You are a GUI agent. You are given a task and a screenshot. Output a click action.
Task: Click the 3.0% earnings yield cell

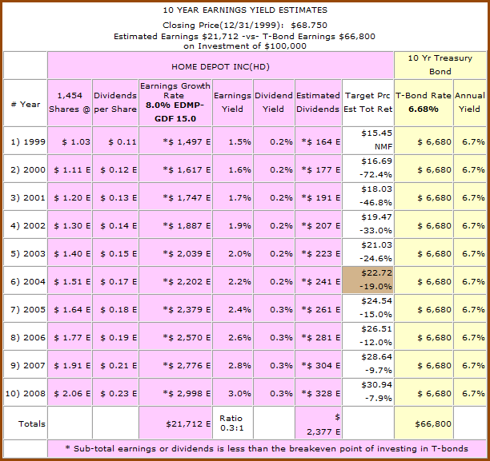click(x=232, y=392)
